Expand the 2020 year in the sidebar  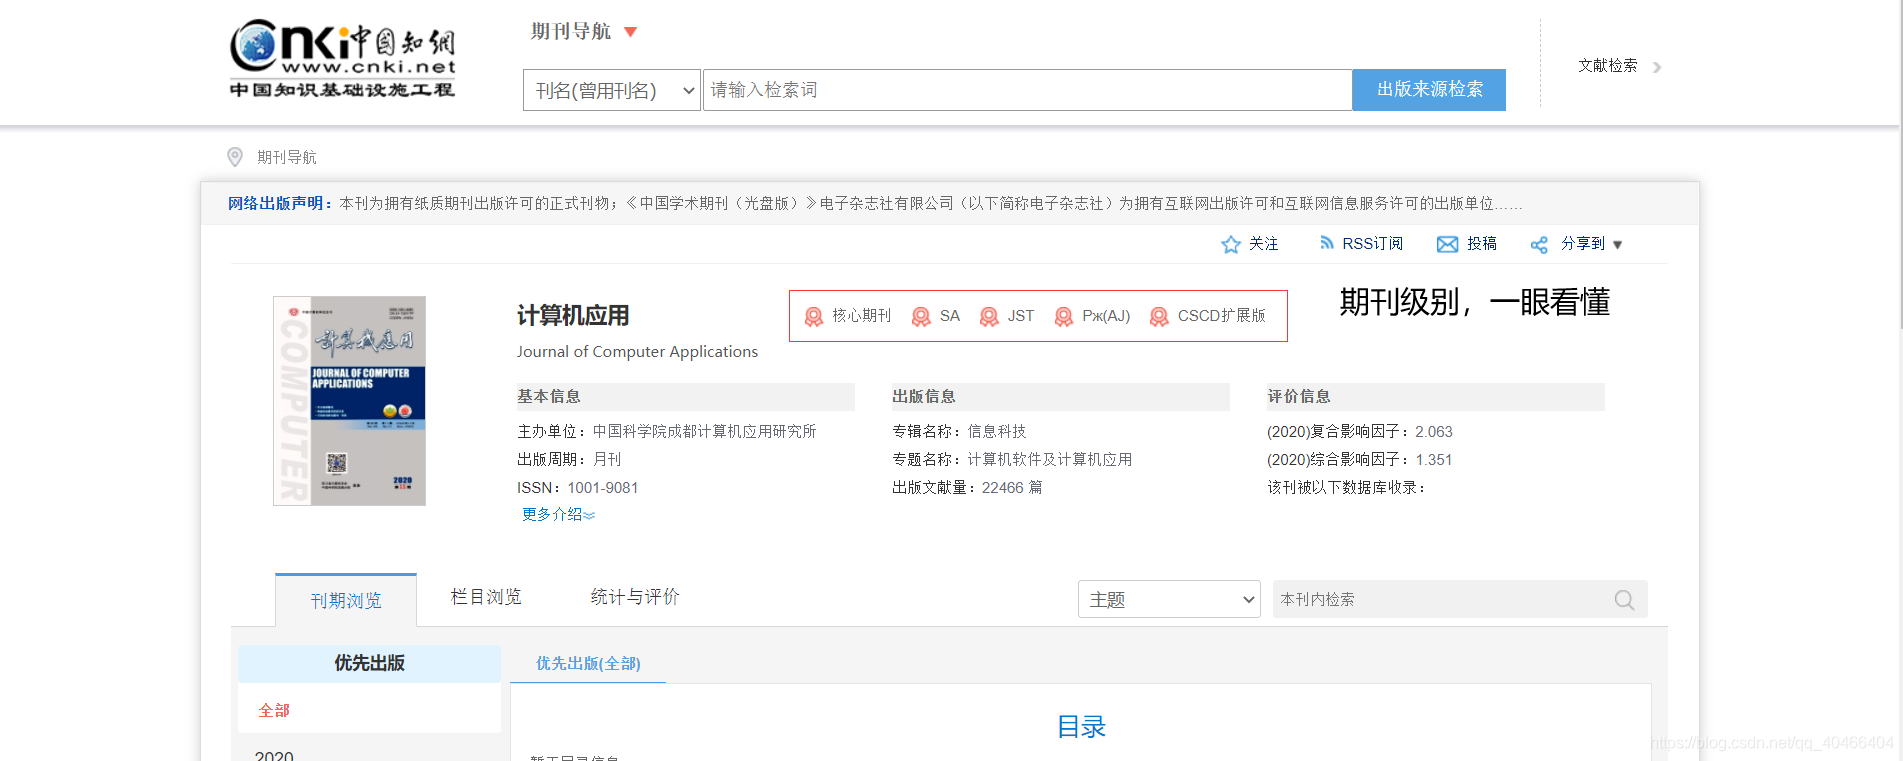coord(274,755)
